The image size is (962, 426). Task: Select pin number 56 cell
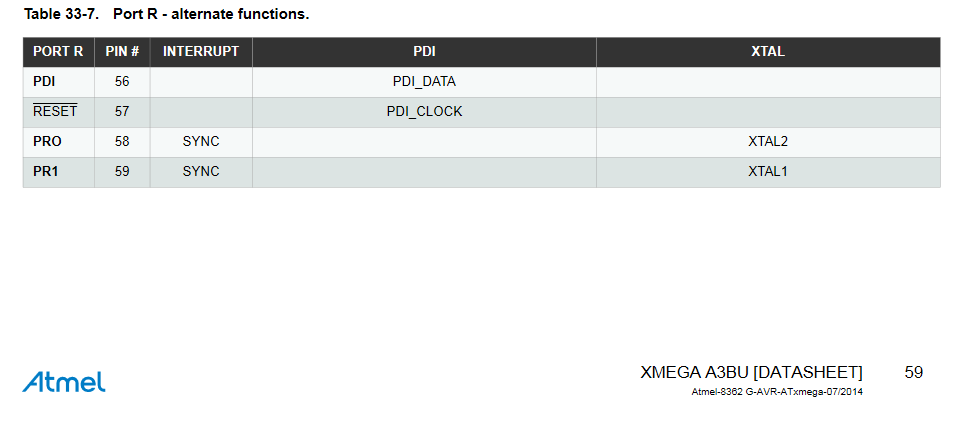(x=122, y=82)
